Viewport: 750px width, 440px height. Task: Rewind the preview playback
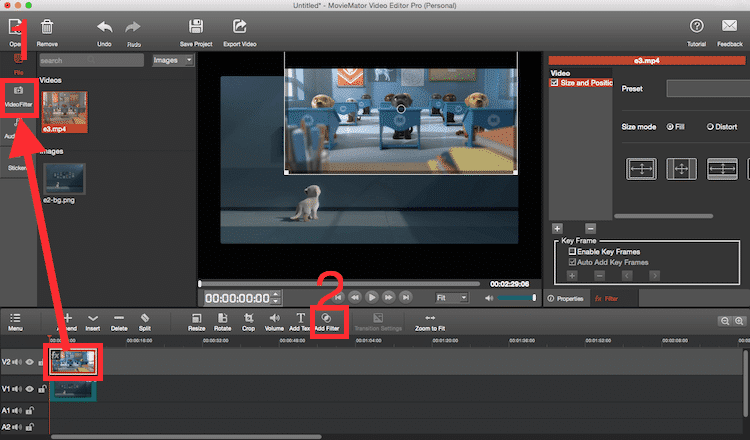[x=354, y=297]
